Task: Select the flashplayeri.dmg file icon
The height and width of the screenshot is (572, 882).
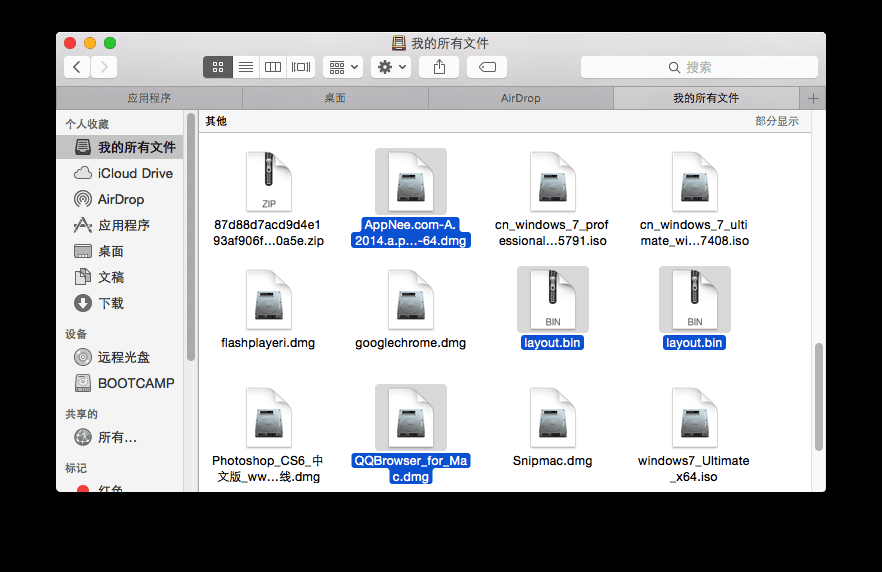Action: pos(269,300)
